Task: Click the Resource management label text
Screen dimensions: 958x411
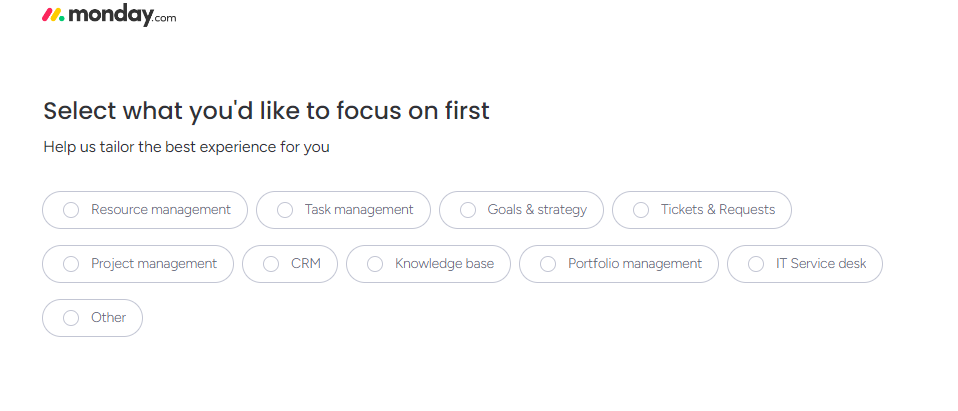Action: click(161, 210)
